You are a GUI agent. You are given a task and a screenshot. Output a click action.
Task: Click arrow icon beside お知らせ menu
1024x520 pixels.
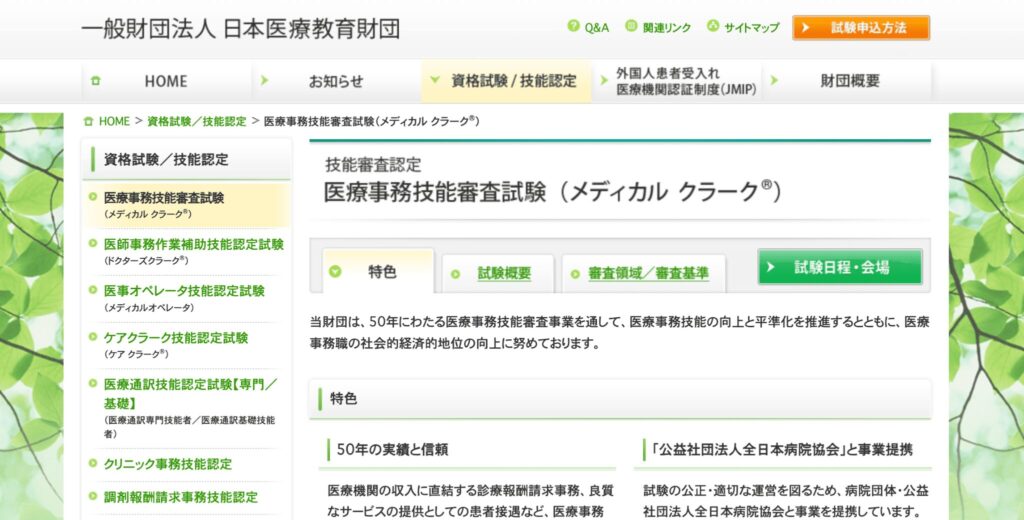[264, 80]
